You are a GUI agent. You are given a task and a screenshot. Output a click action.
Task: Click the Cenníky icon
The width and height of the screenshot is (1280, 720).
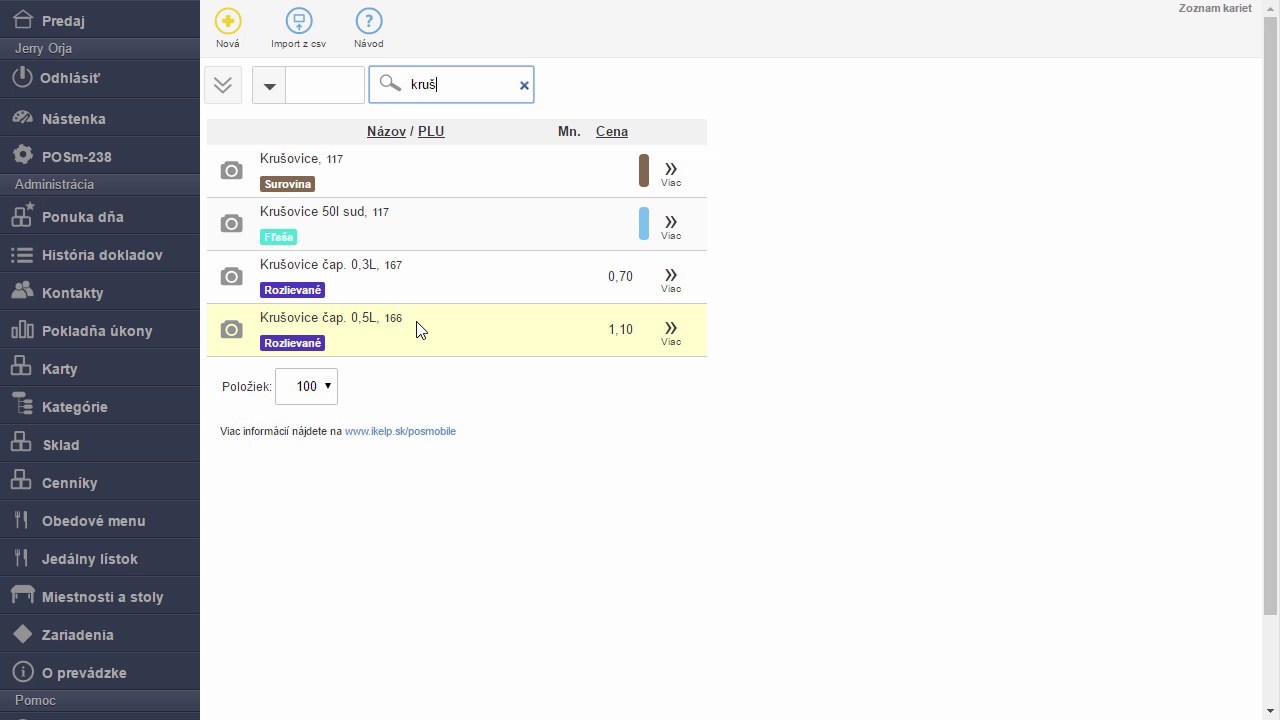point(22,482)
